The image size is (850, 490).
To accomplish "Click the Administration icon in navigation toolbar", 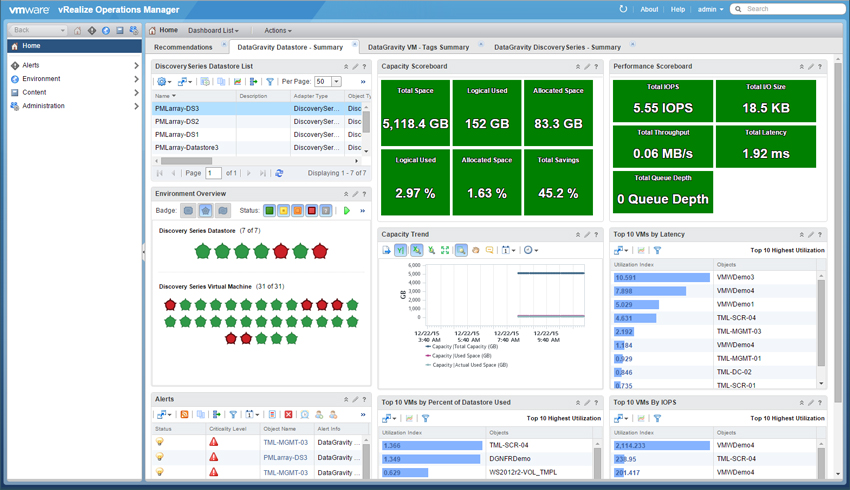I will [134, 30].
